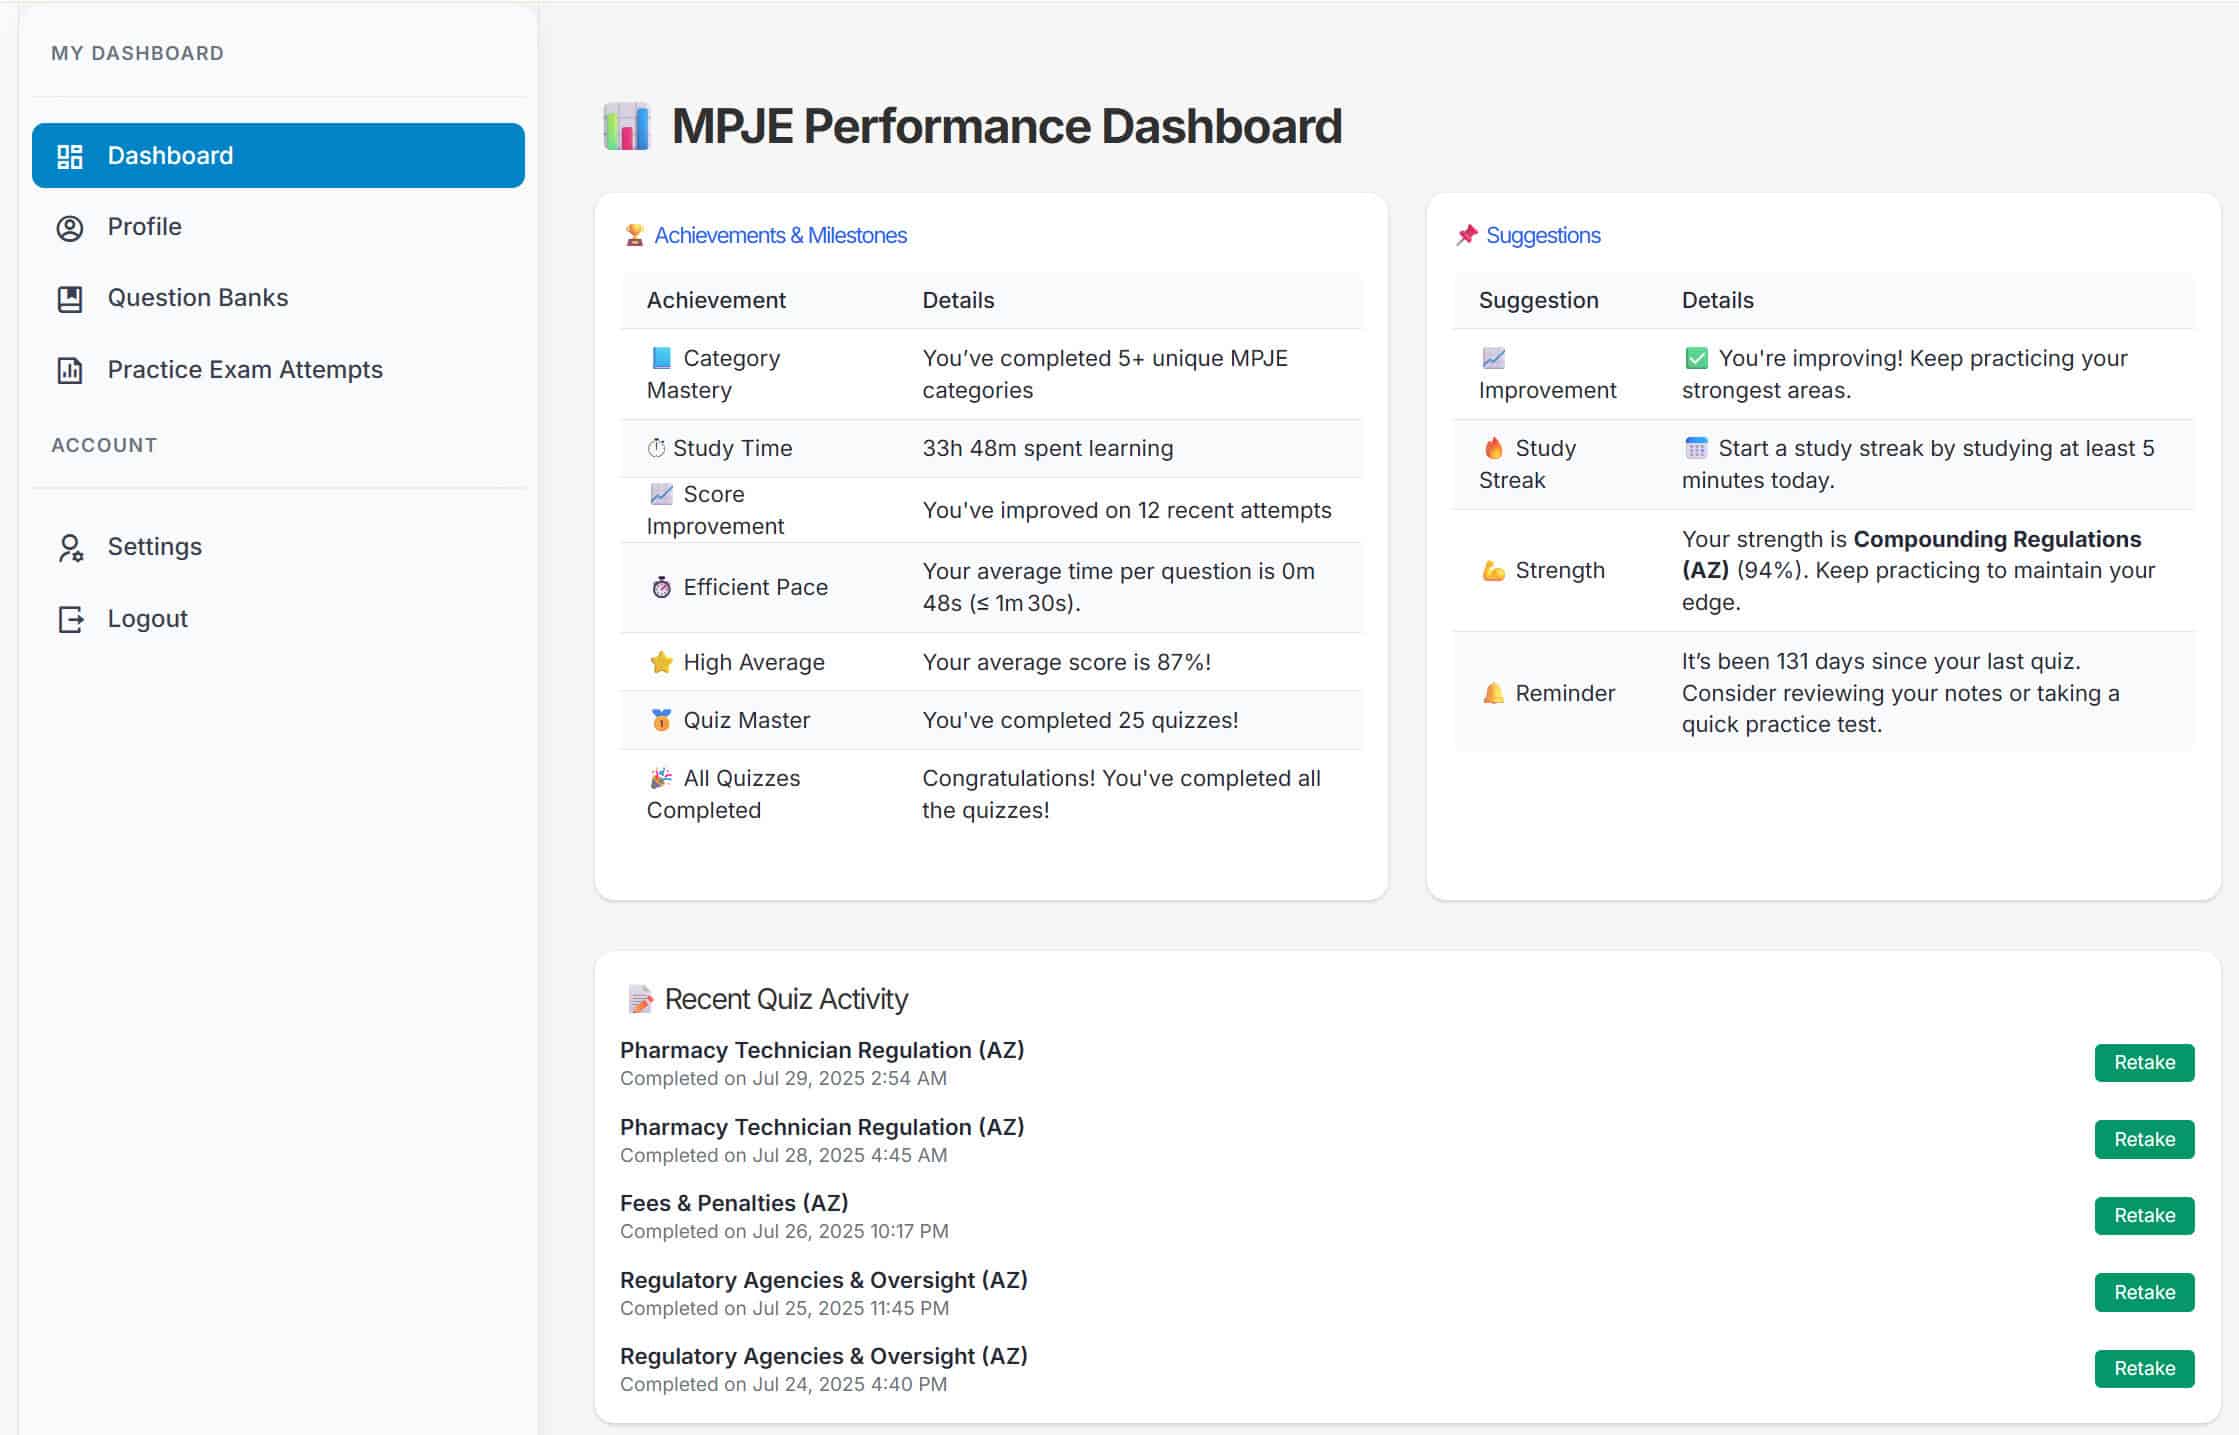Retake the Jul 24 Regulatory Agencies quiz
This screenshot has width=2239, height=1435.
point(2143,1369)
